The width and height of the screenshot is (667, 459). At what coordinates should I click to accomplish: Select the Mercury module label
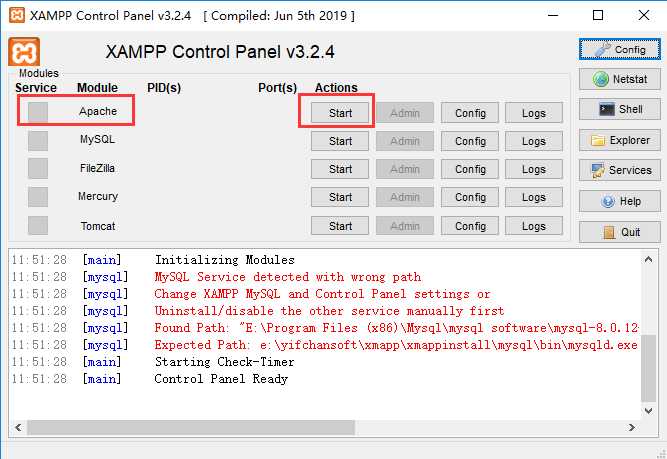click(x=98, y=197)
